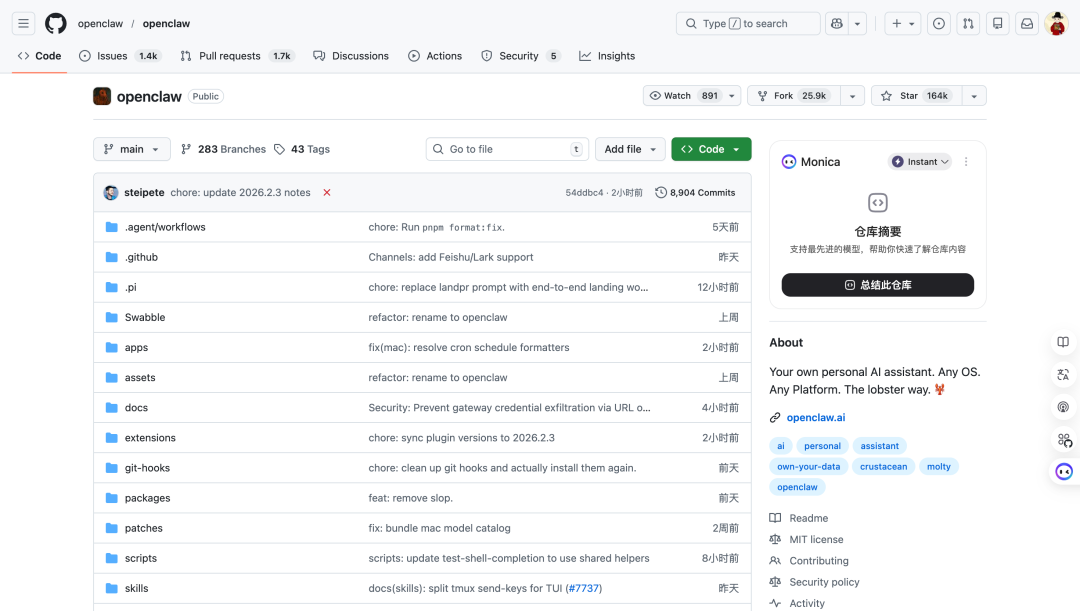The width and height of the screenshot is (1080, 611).
Task: Open the Actions tab
Action: (435, 56)
